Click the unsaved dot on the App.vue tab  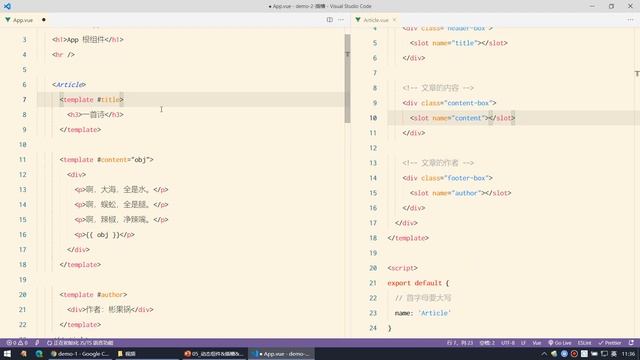(44, 20)
